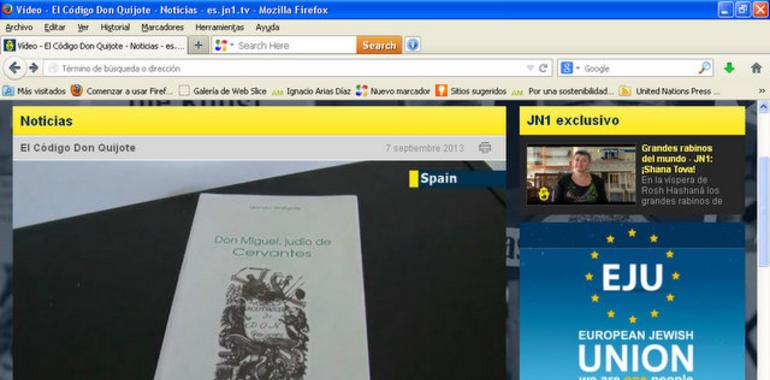770x380 pixels.
Task: Open the Grandes rabinos del mundo link
Action: coord(677,158)
